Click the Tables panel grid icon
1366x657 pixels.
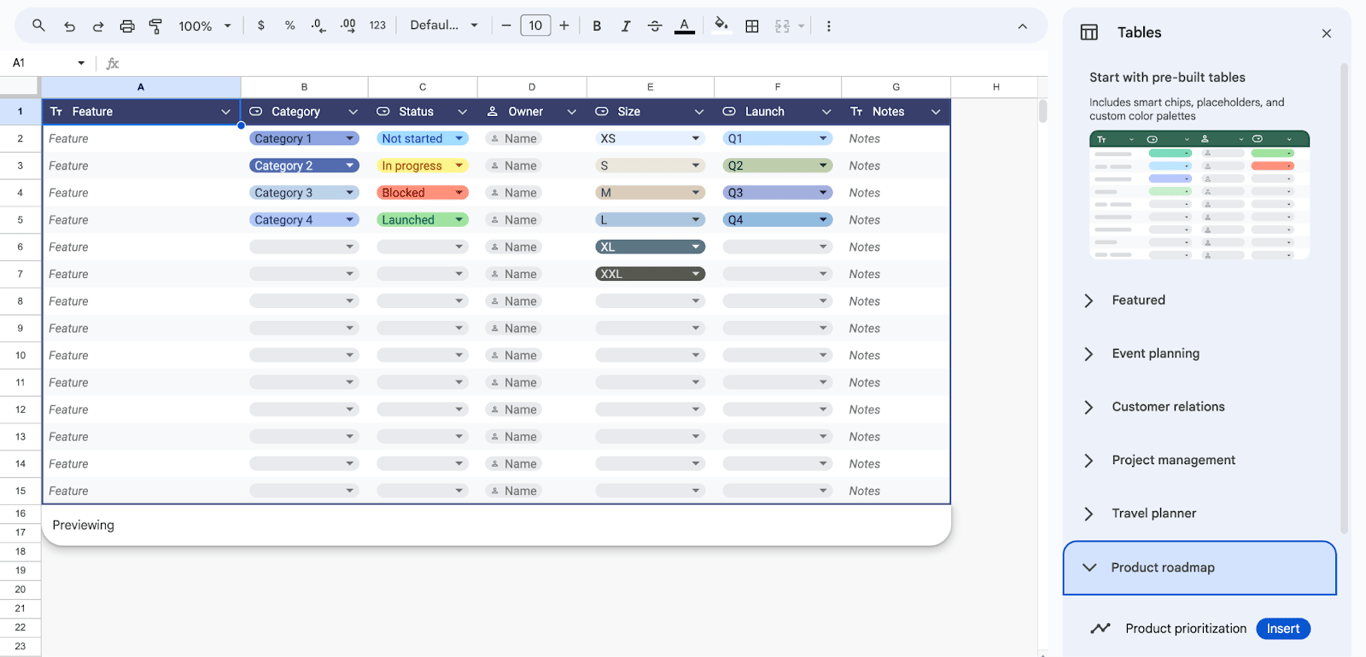pyautogui.click(x=1089, y=33)
